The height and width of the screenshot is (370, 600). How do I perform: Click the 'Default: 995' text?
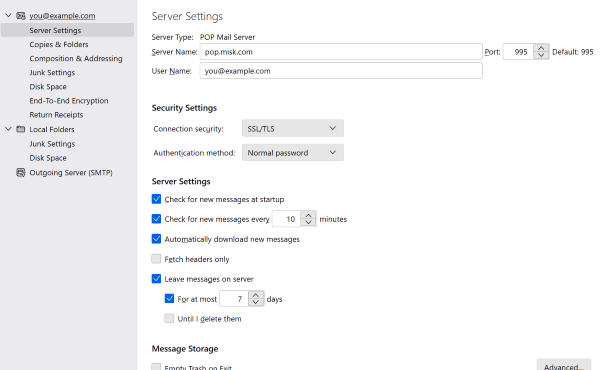pos(572,52)
